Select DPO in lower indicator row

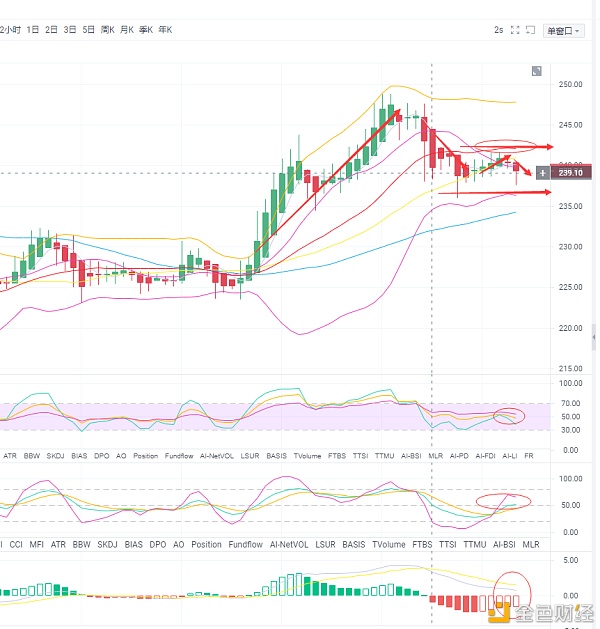[158, 545]
